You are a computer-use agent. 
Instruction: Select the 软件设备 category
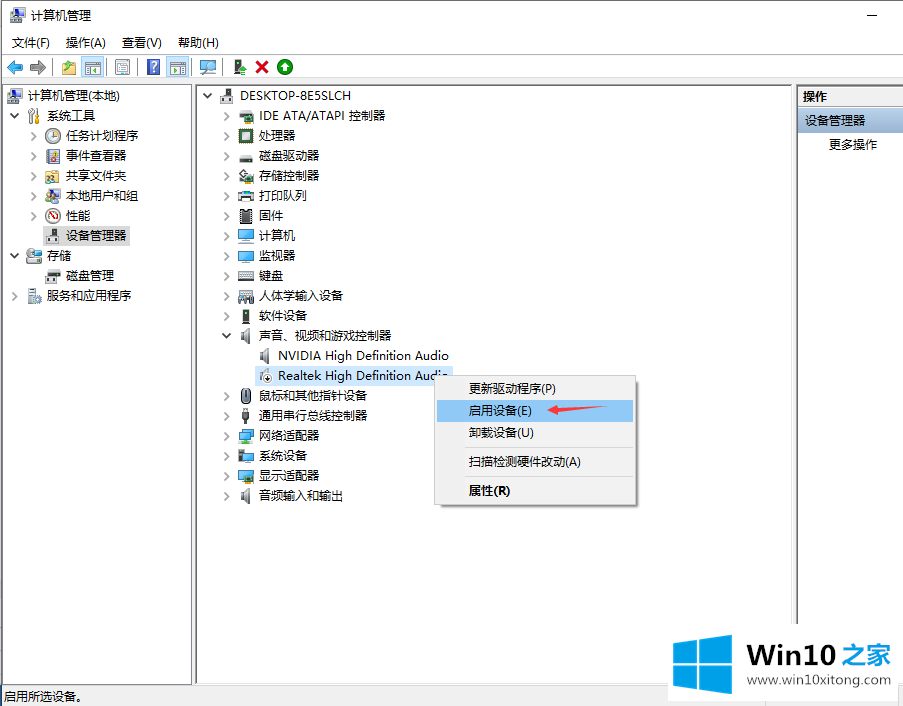pos(283,316)
